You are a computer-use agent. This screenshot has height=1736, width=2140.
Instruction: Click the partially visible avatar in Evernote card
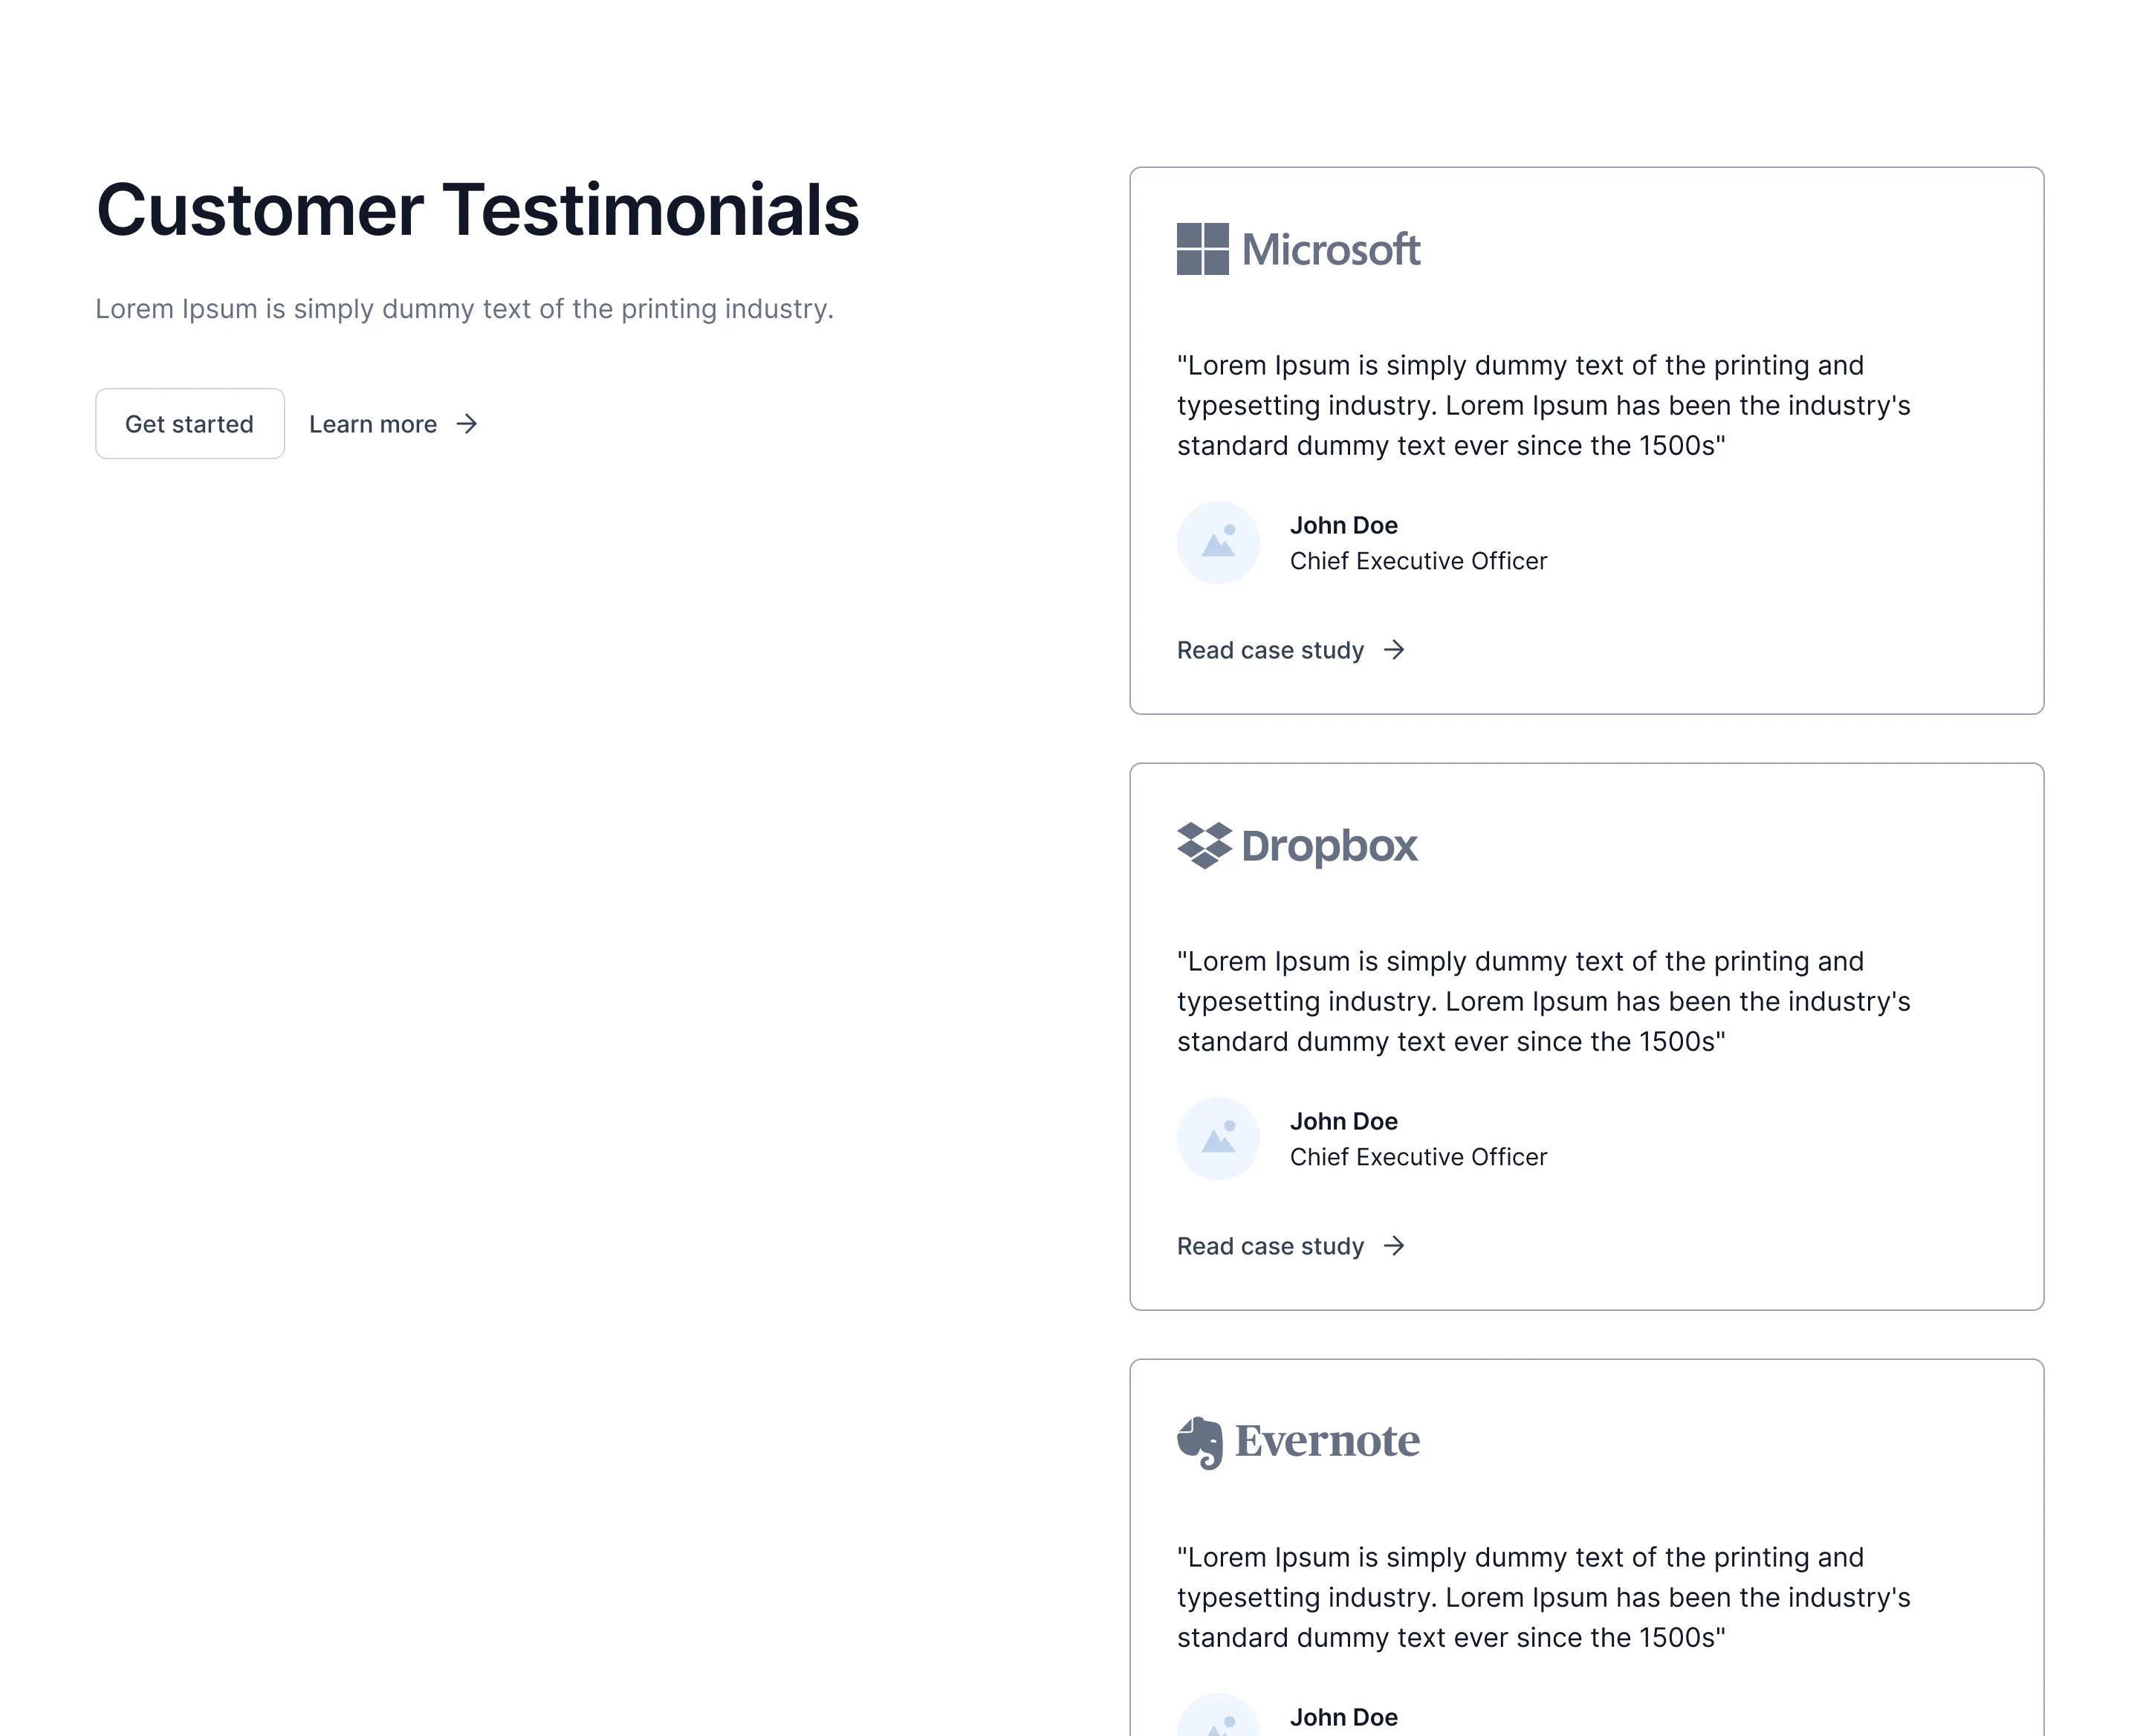[x=1218, y=1715]
